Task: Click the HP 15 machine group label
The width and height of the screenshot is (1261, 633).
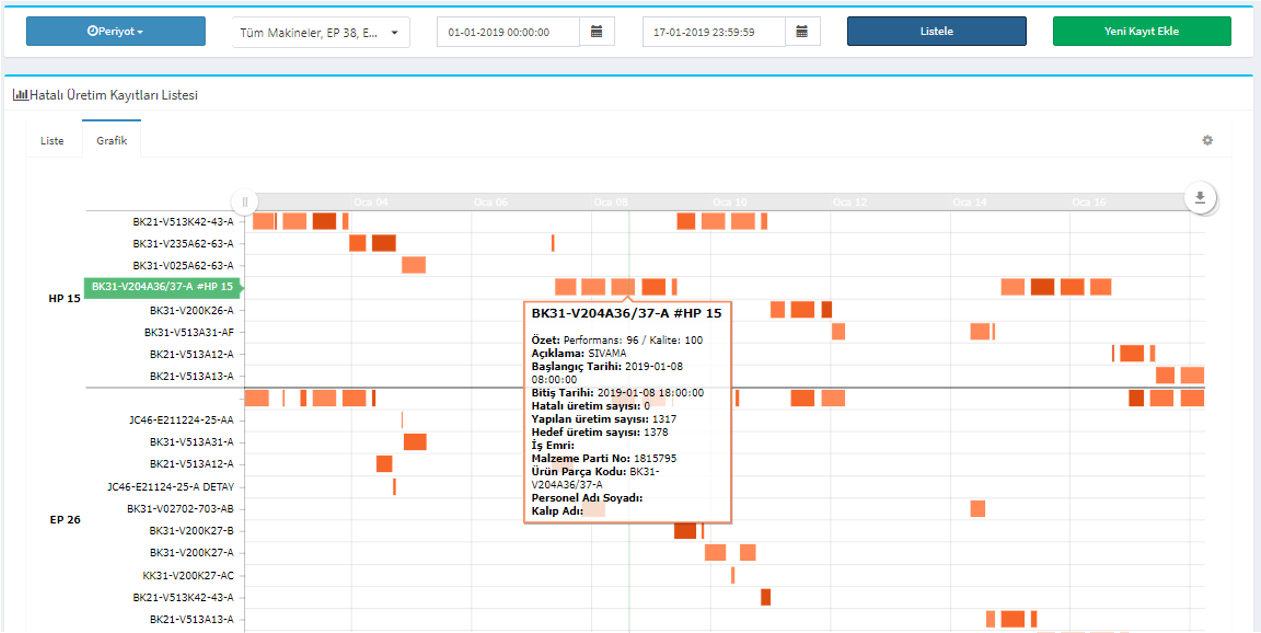Action: click(64, 299)
